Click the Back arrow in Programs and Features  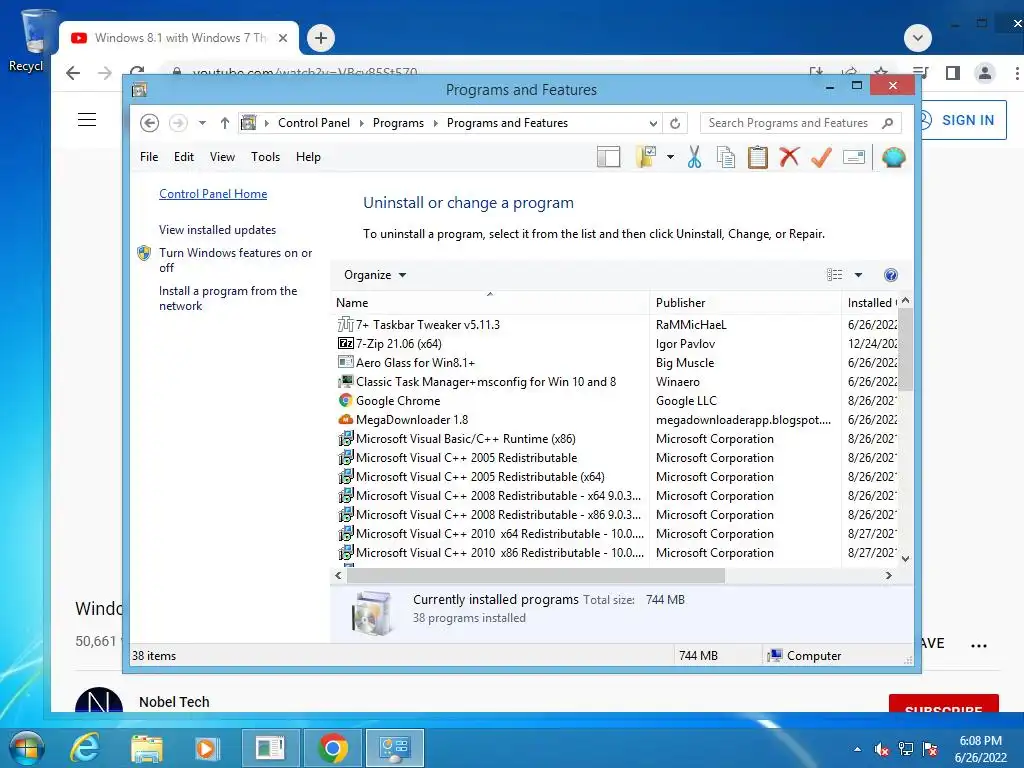pos(150,123)
